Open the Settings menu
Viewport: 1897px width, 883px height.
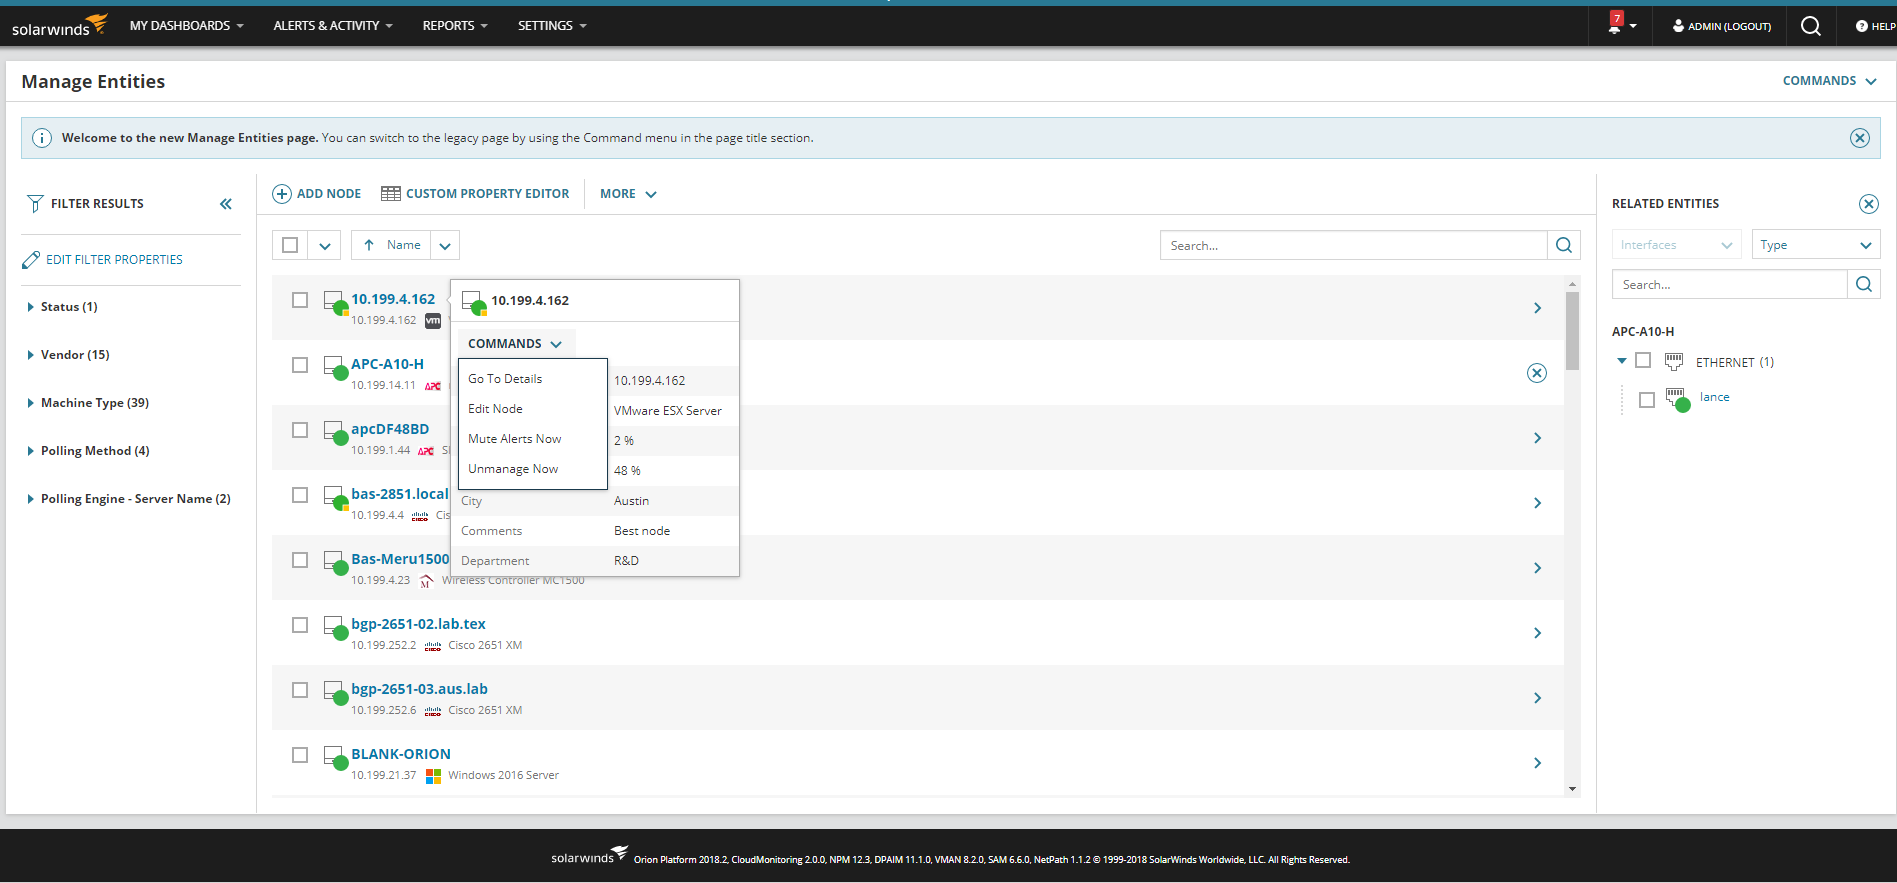[552, 26]
